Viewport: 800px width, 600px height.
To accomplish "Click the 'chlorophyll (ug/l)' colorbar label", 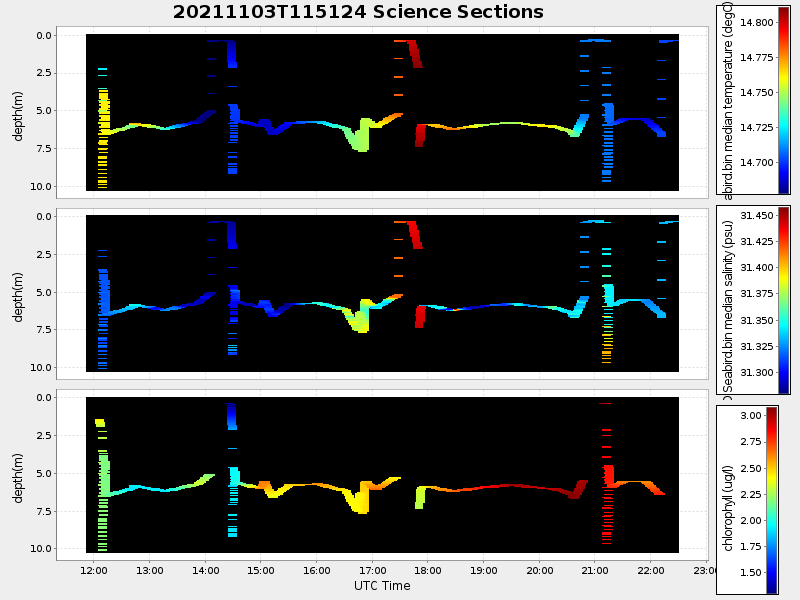I will click(728, 508).
